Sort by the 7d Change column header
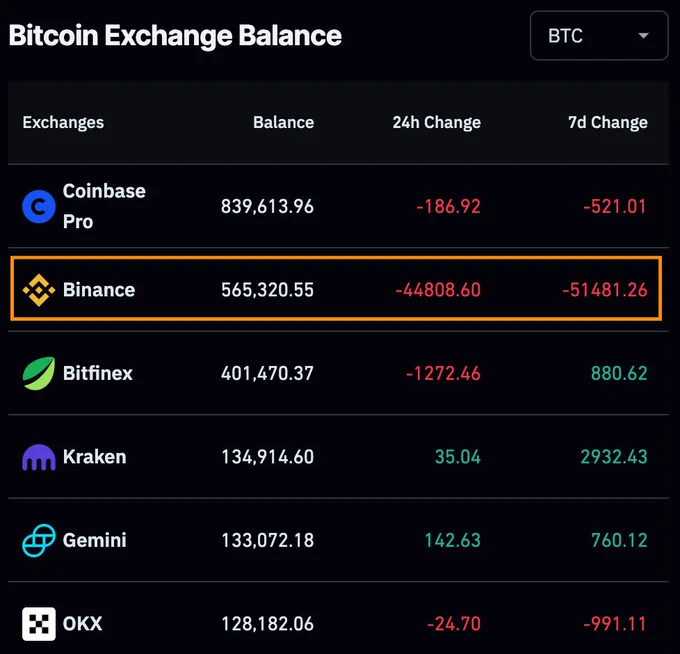The height and width of the screenshot is (654, 680). click(x=608, y=122)
